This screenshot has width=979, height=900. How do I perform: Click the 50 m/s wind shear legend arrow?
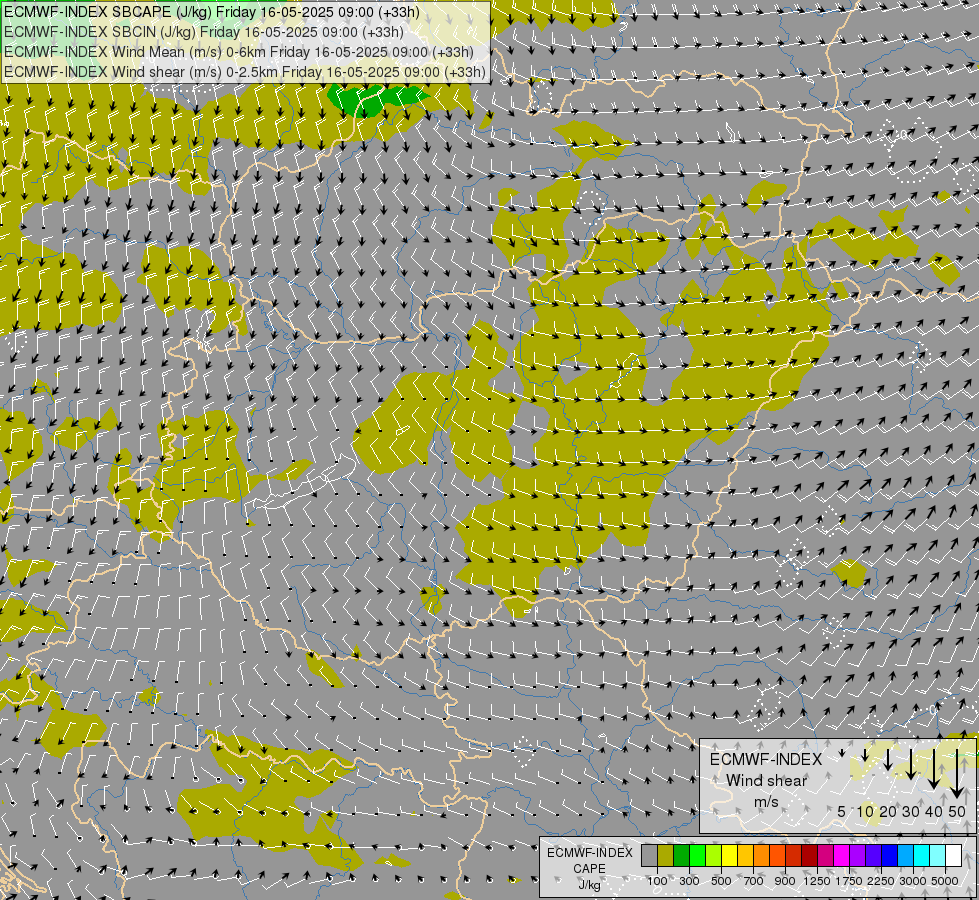tap(957, 773)
